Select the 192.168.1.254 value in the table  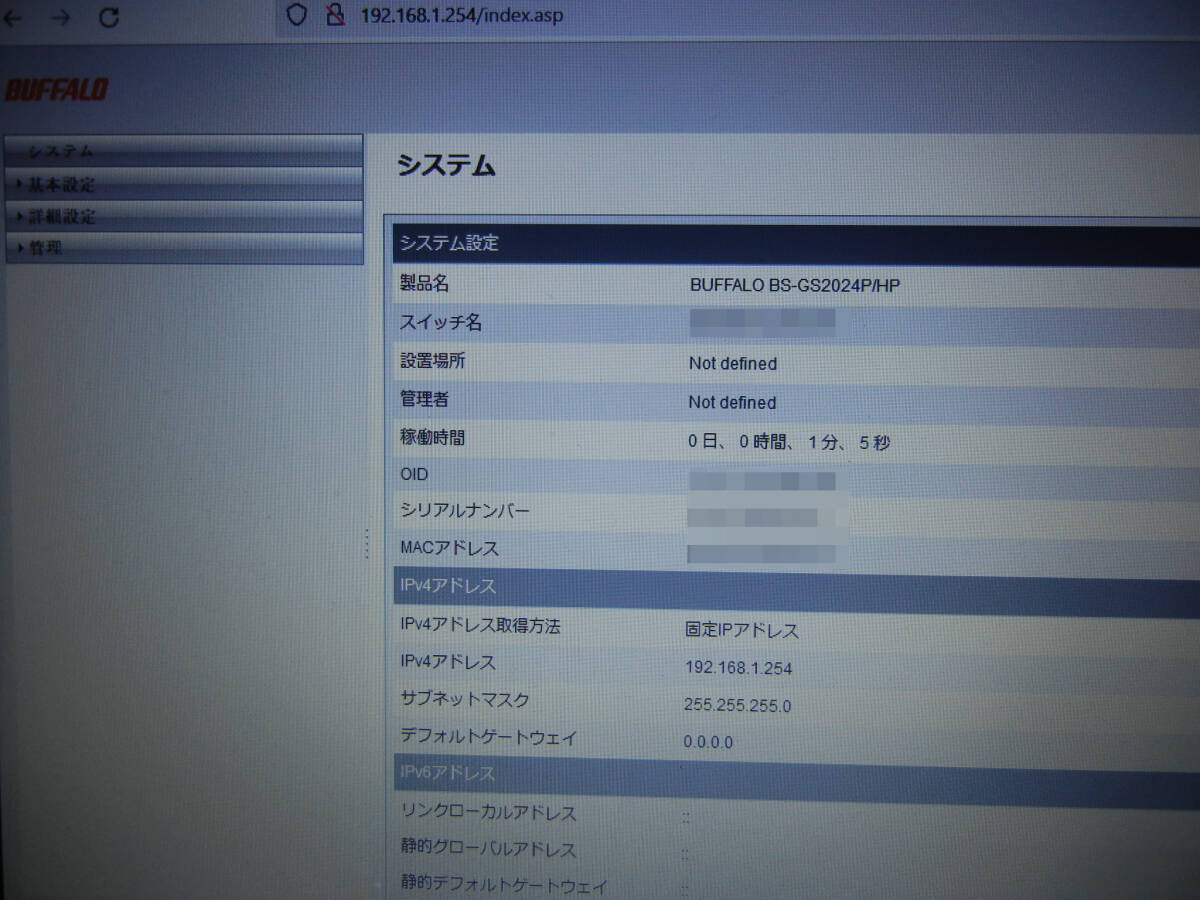pyautogui.click(x=739, y=668)
